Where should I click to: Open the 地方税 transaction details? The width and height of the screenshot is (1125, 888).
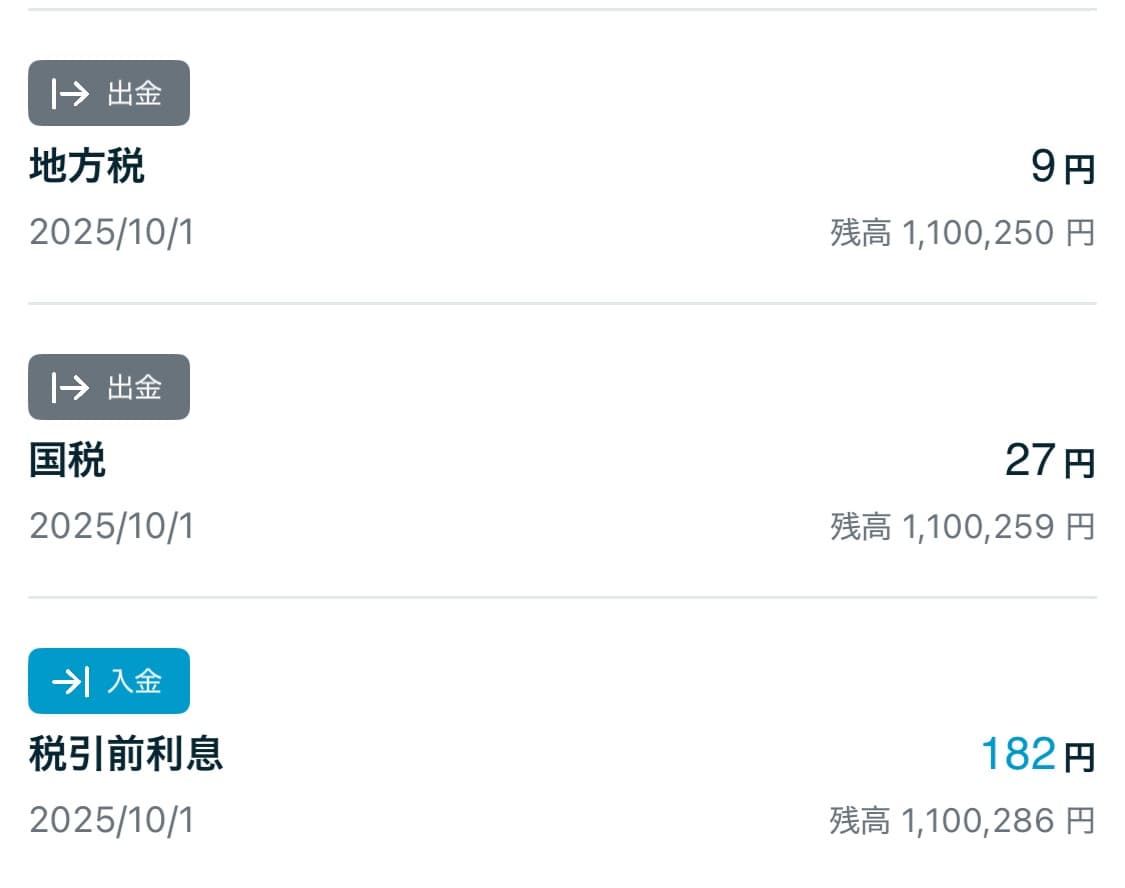(x=87, y=166)
